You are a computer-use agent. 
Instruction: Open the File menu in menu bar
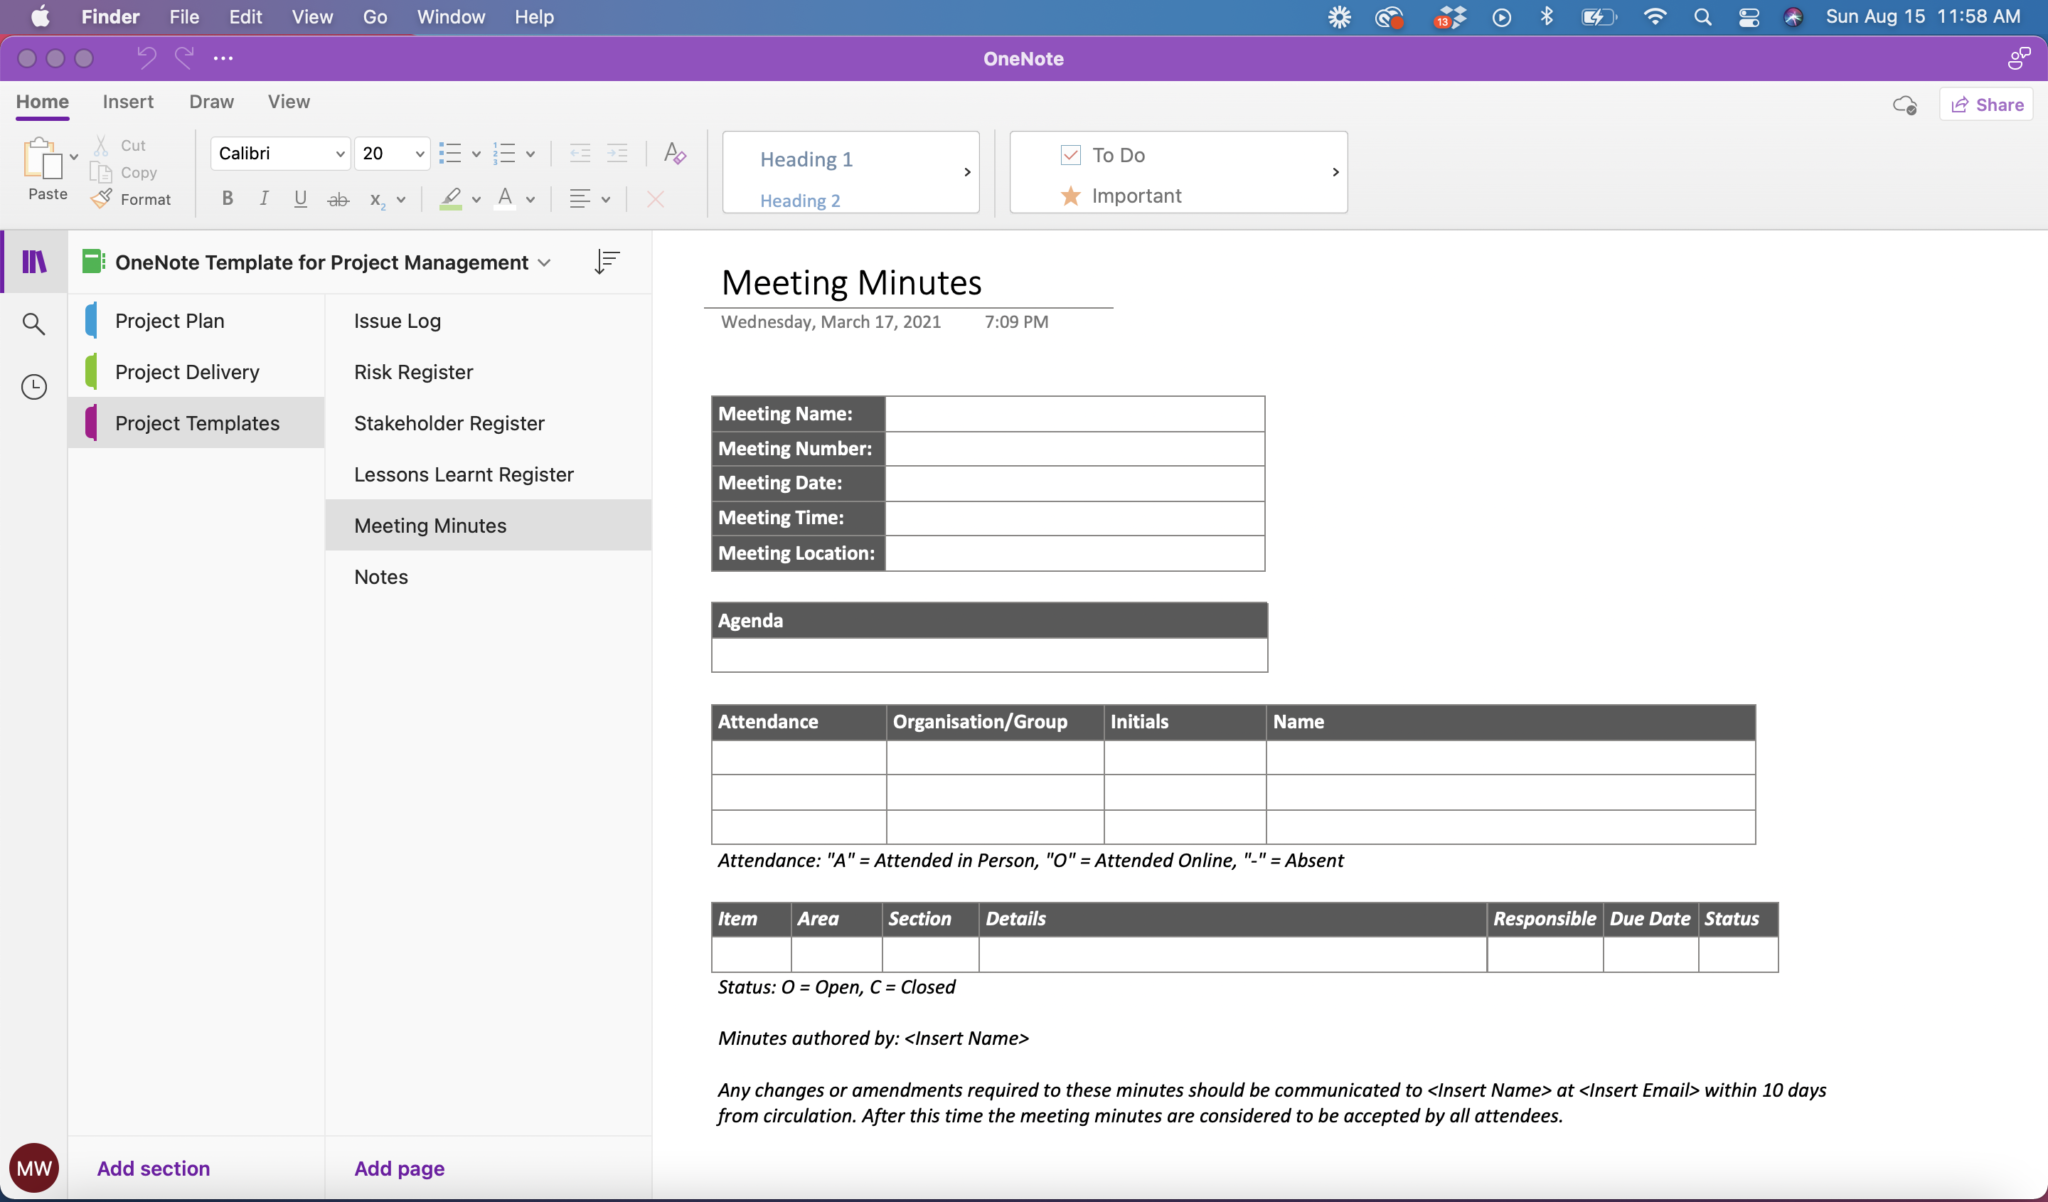tap(184, 17)
